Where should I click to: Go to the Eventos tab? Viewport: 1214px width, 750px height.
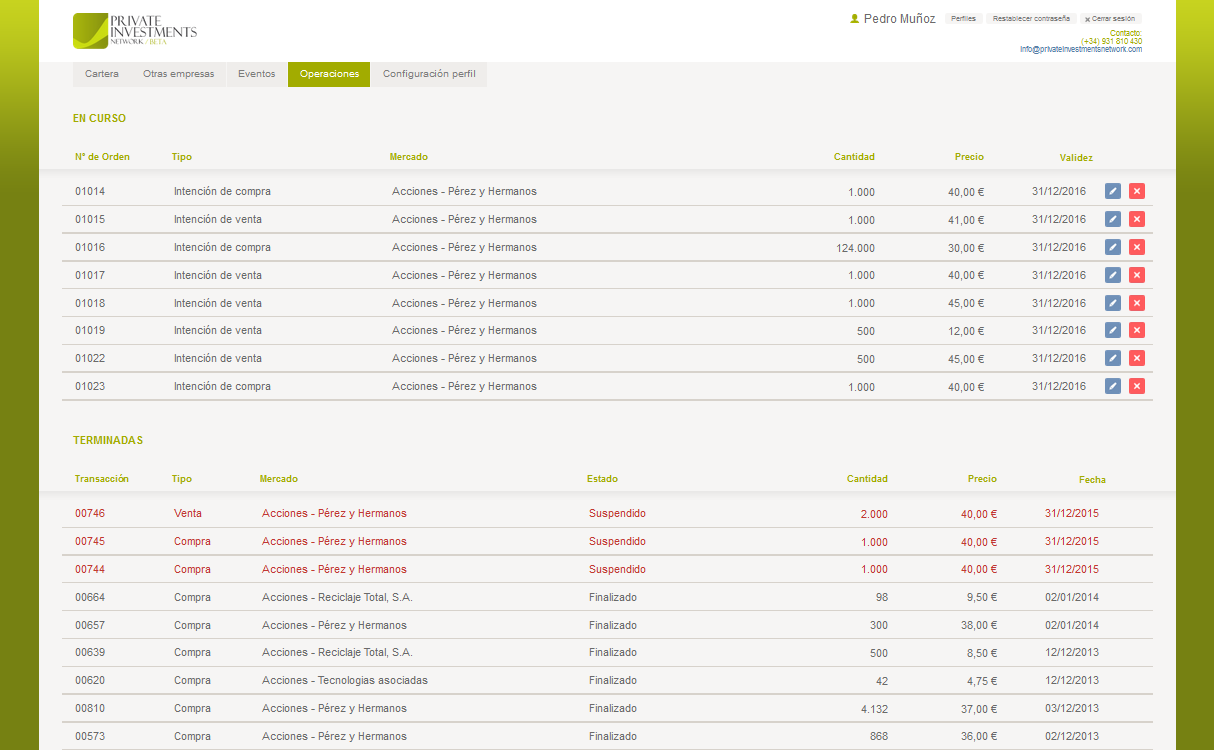click(257, 74)
